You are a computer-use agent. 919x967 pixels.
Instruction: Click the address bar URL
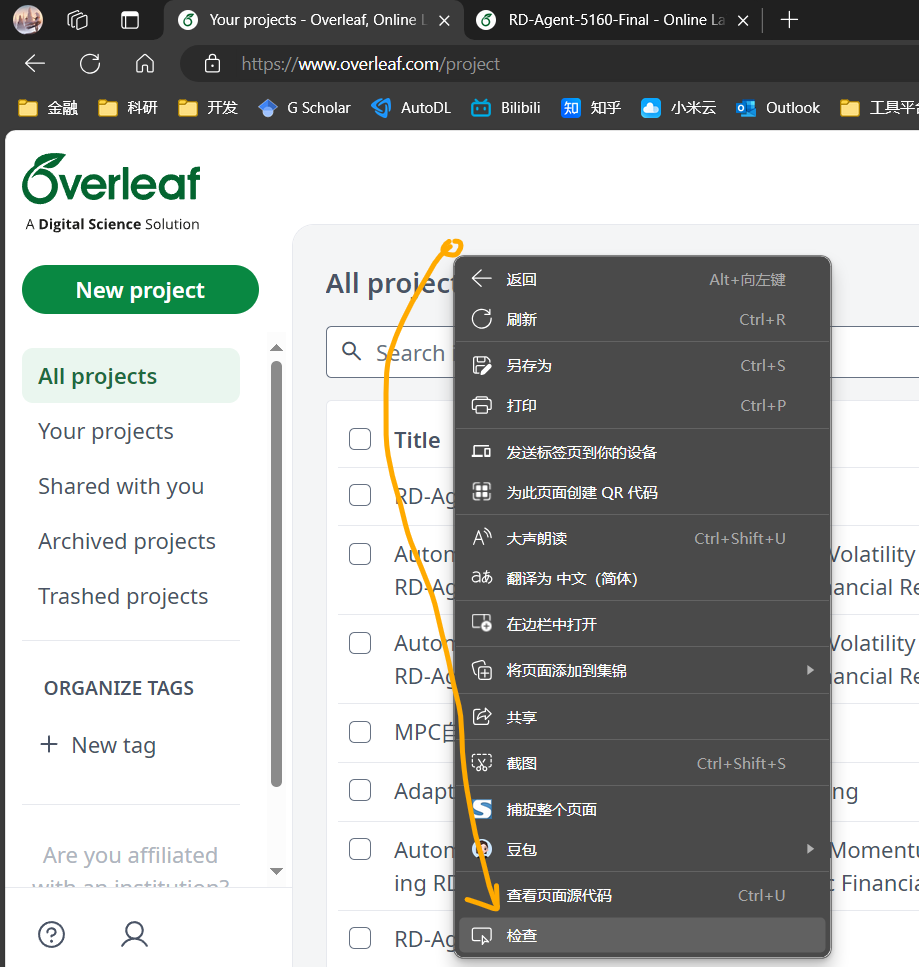coord(370,64)
